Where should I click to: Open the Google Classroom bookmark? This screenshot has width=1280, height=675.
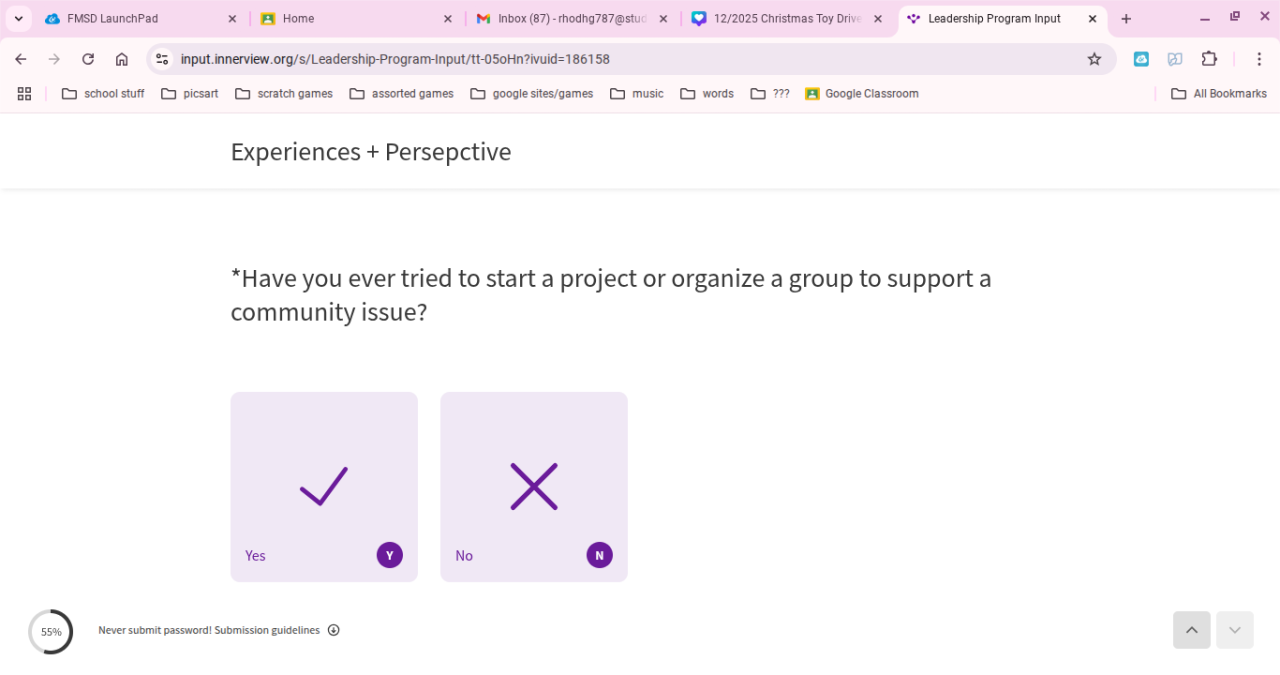pos(861,94)
